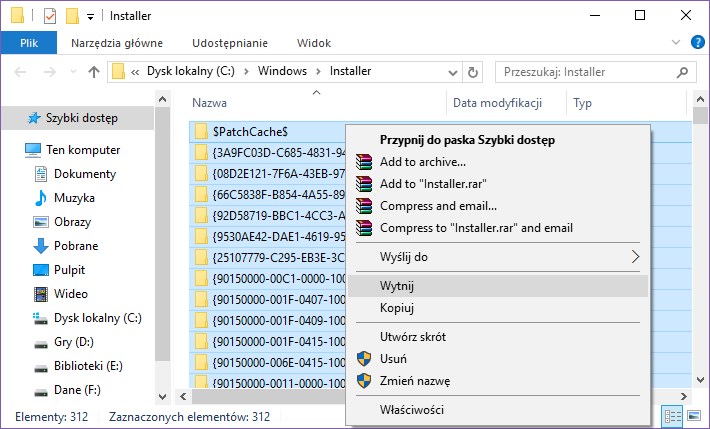Choose Utwórz skrót in context menu

[x=498, y=337]
